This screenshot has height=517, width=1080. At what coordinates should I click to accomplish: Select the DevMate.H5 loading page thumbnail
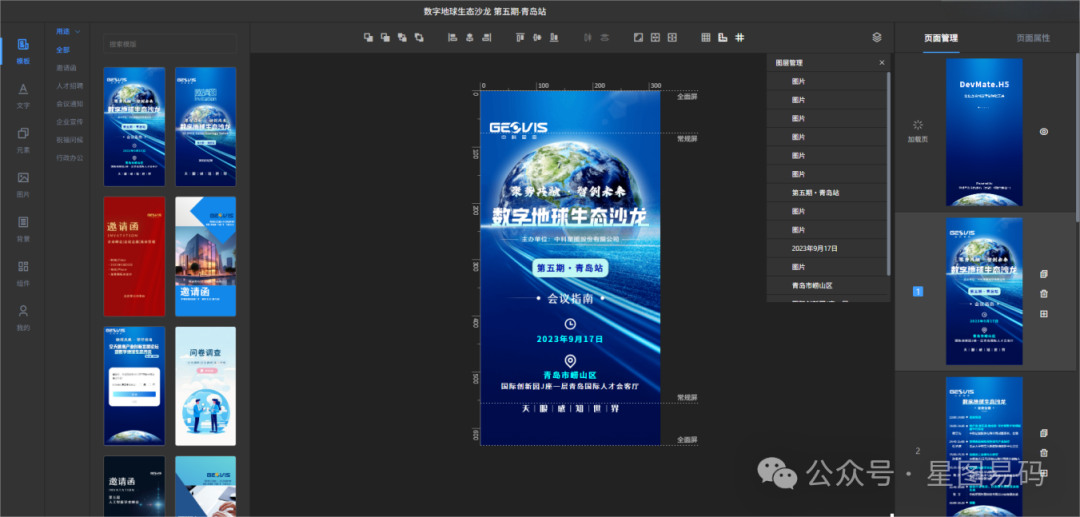984,132
